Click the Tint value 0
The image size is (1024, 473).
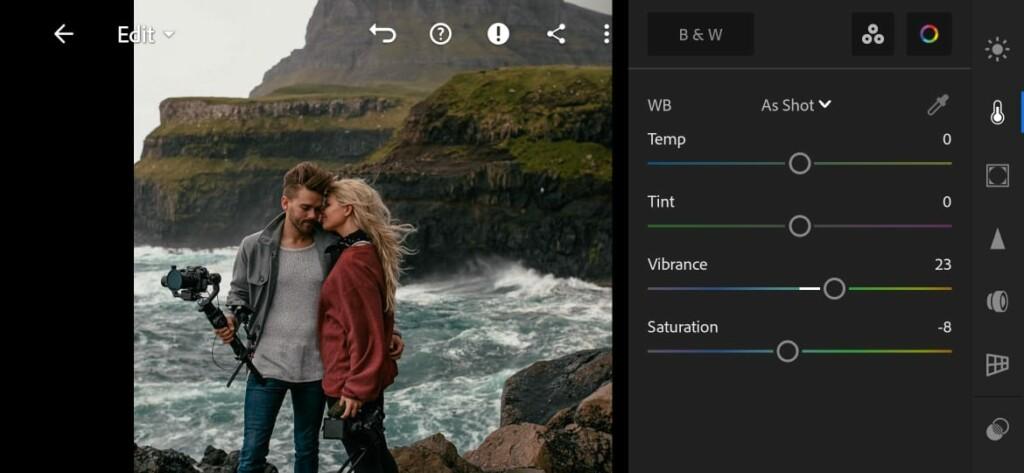(x=947, y=202)
